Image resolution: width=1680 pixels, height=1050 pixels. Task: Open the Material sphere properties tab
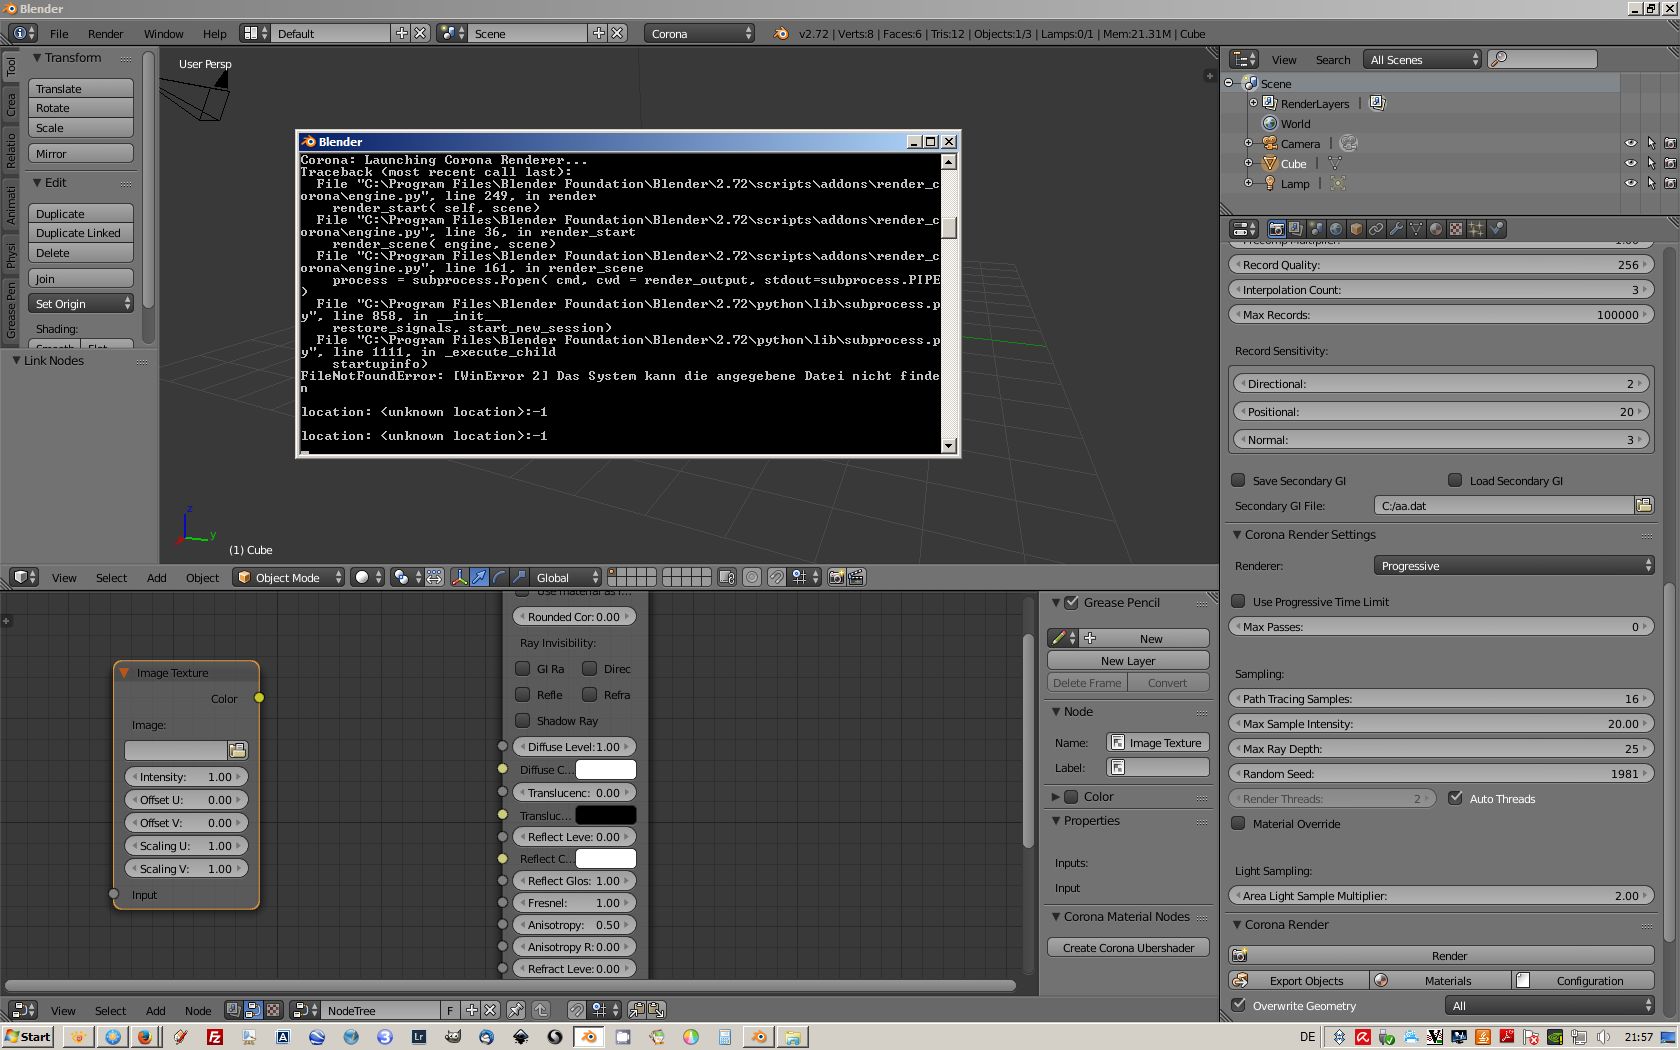pos(1436,229)
